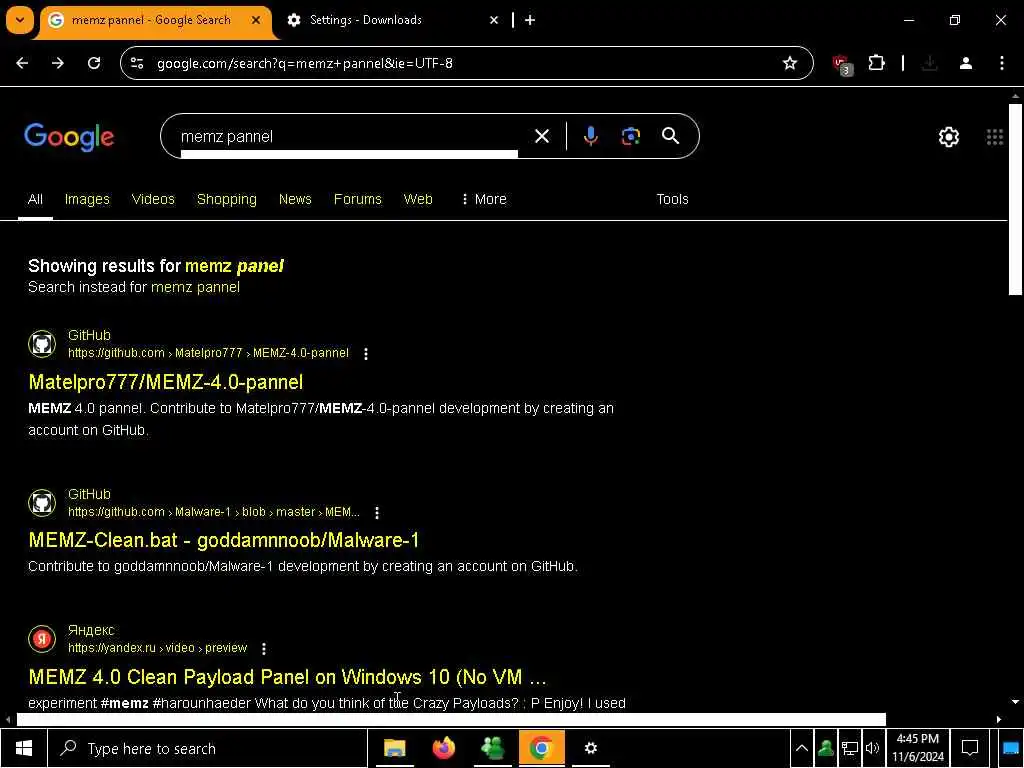Screen dimensions: 1024x768
Task: Click the scroll right arrow
Action: (x=999, y=720)
